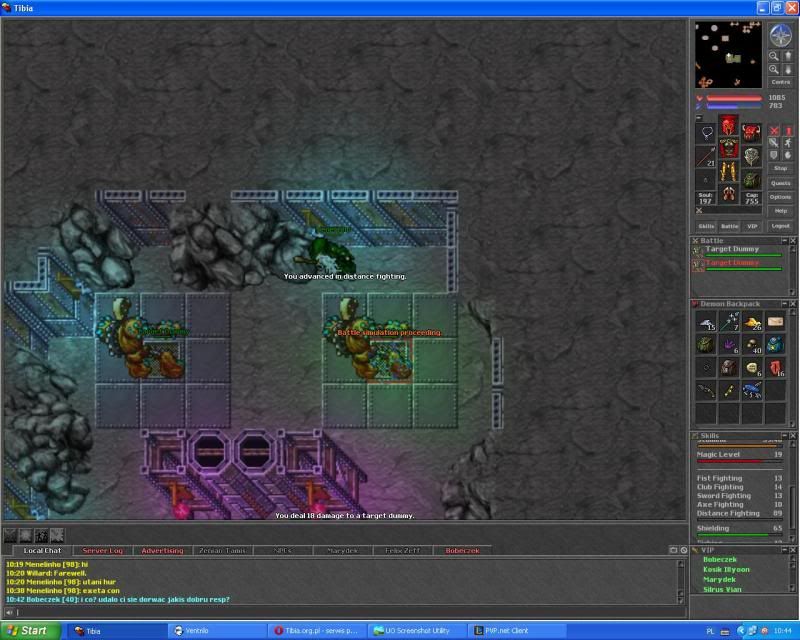This screenshot has width=800, height=640.
Task: Select the spear weapon slot showing 21
Action: click(x=707, y=157)
